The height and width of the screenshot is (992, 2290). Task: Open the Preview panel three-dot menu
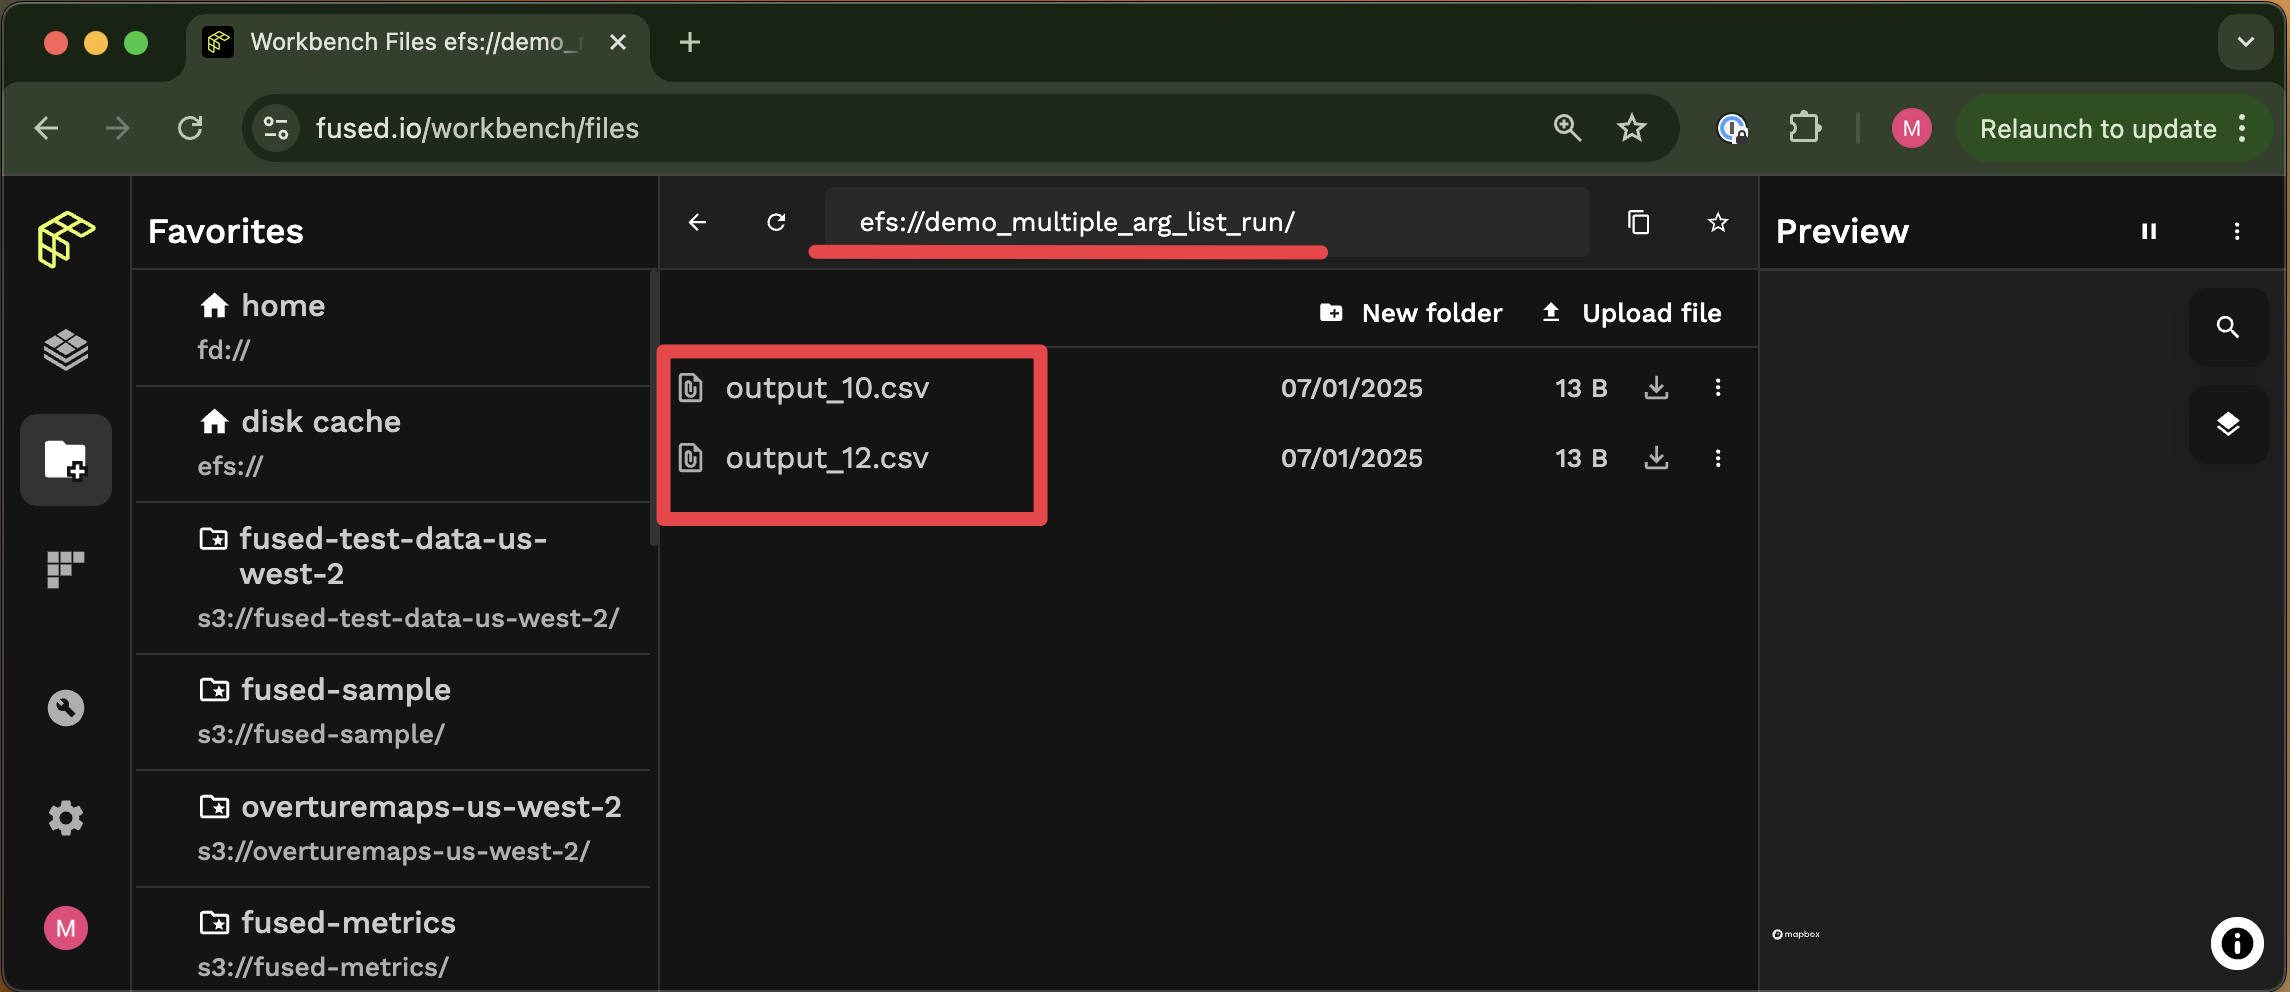[2237, 231]
